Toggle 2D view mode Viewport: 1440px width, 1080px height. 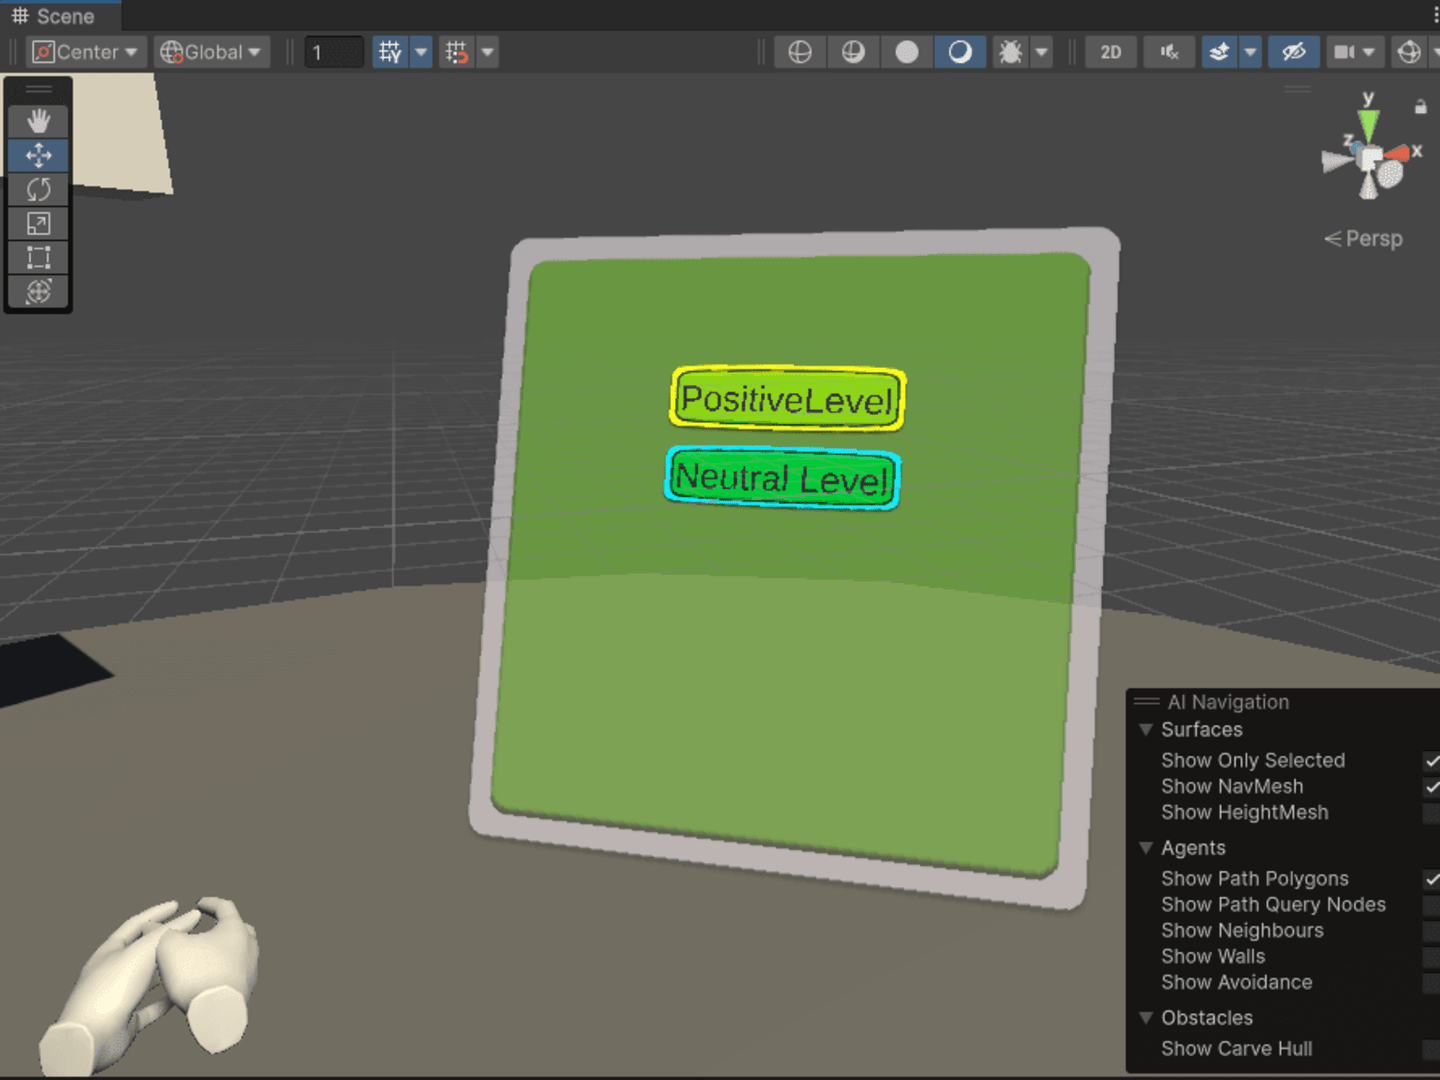coord(1111,52)
